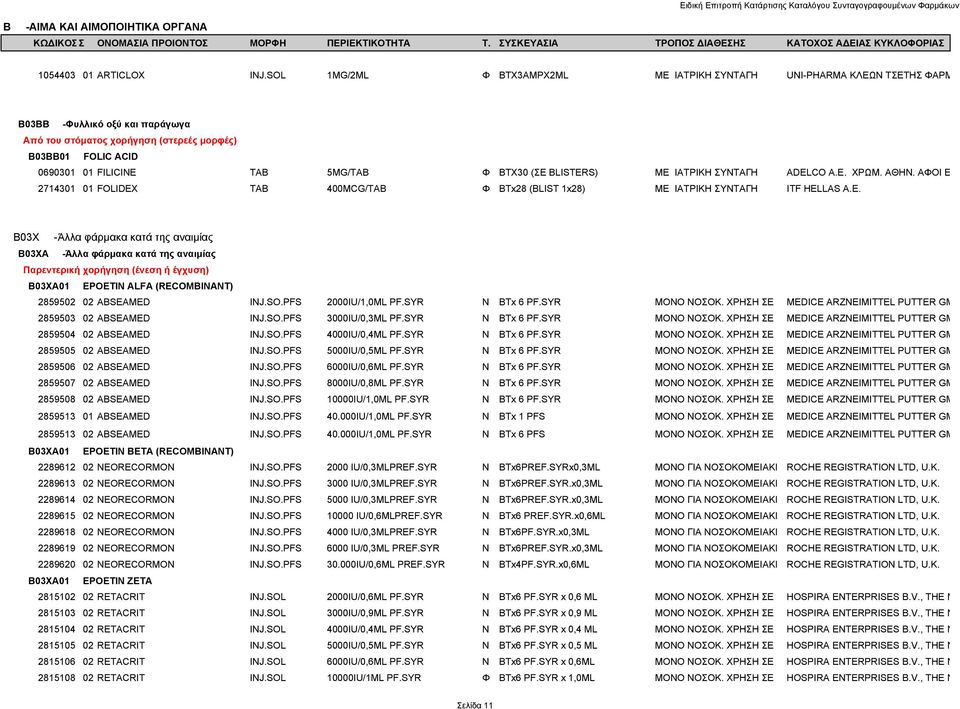The height and width of the screenshot is (709, 960).
Task: Click 4000IU/0,4ML PF.SYR ABSEAMED content
Action: [375, 334]
